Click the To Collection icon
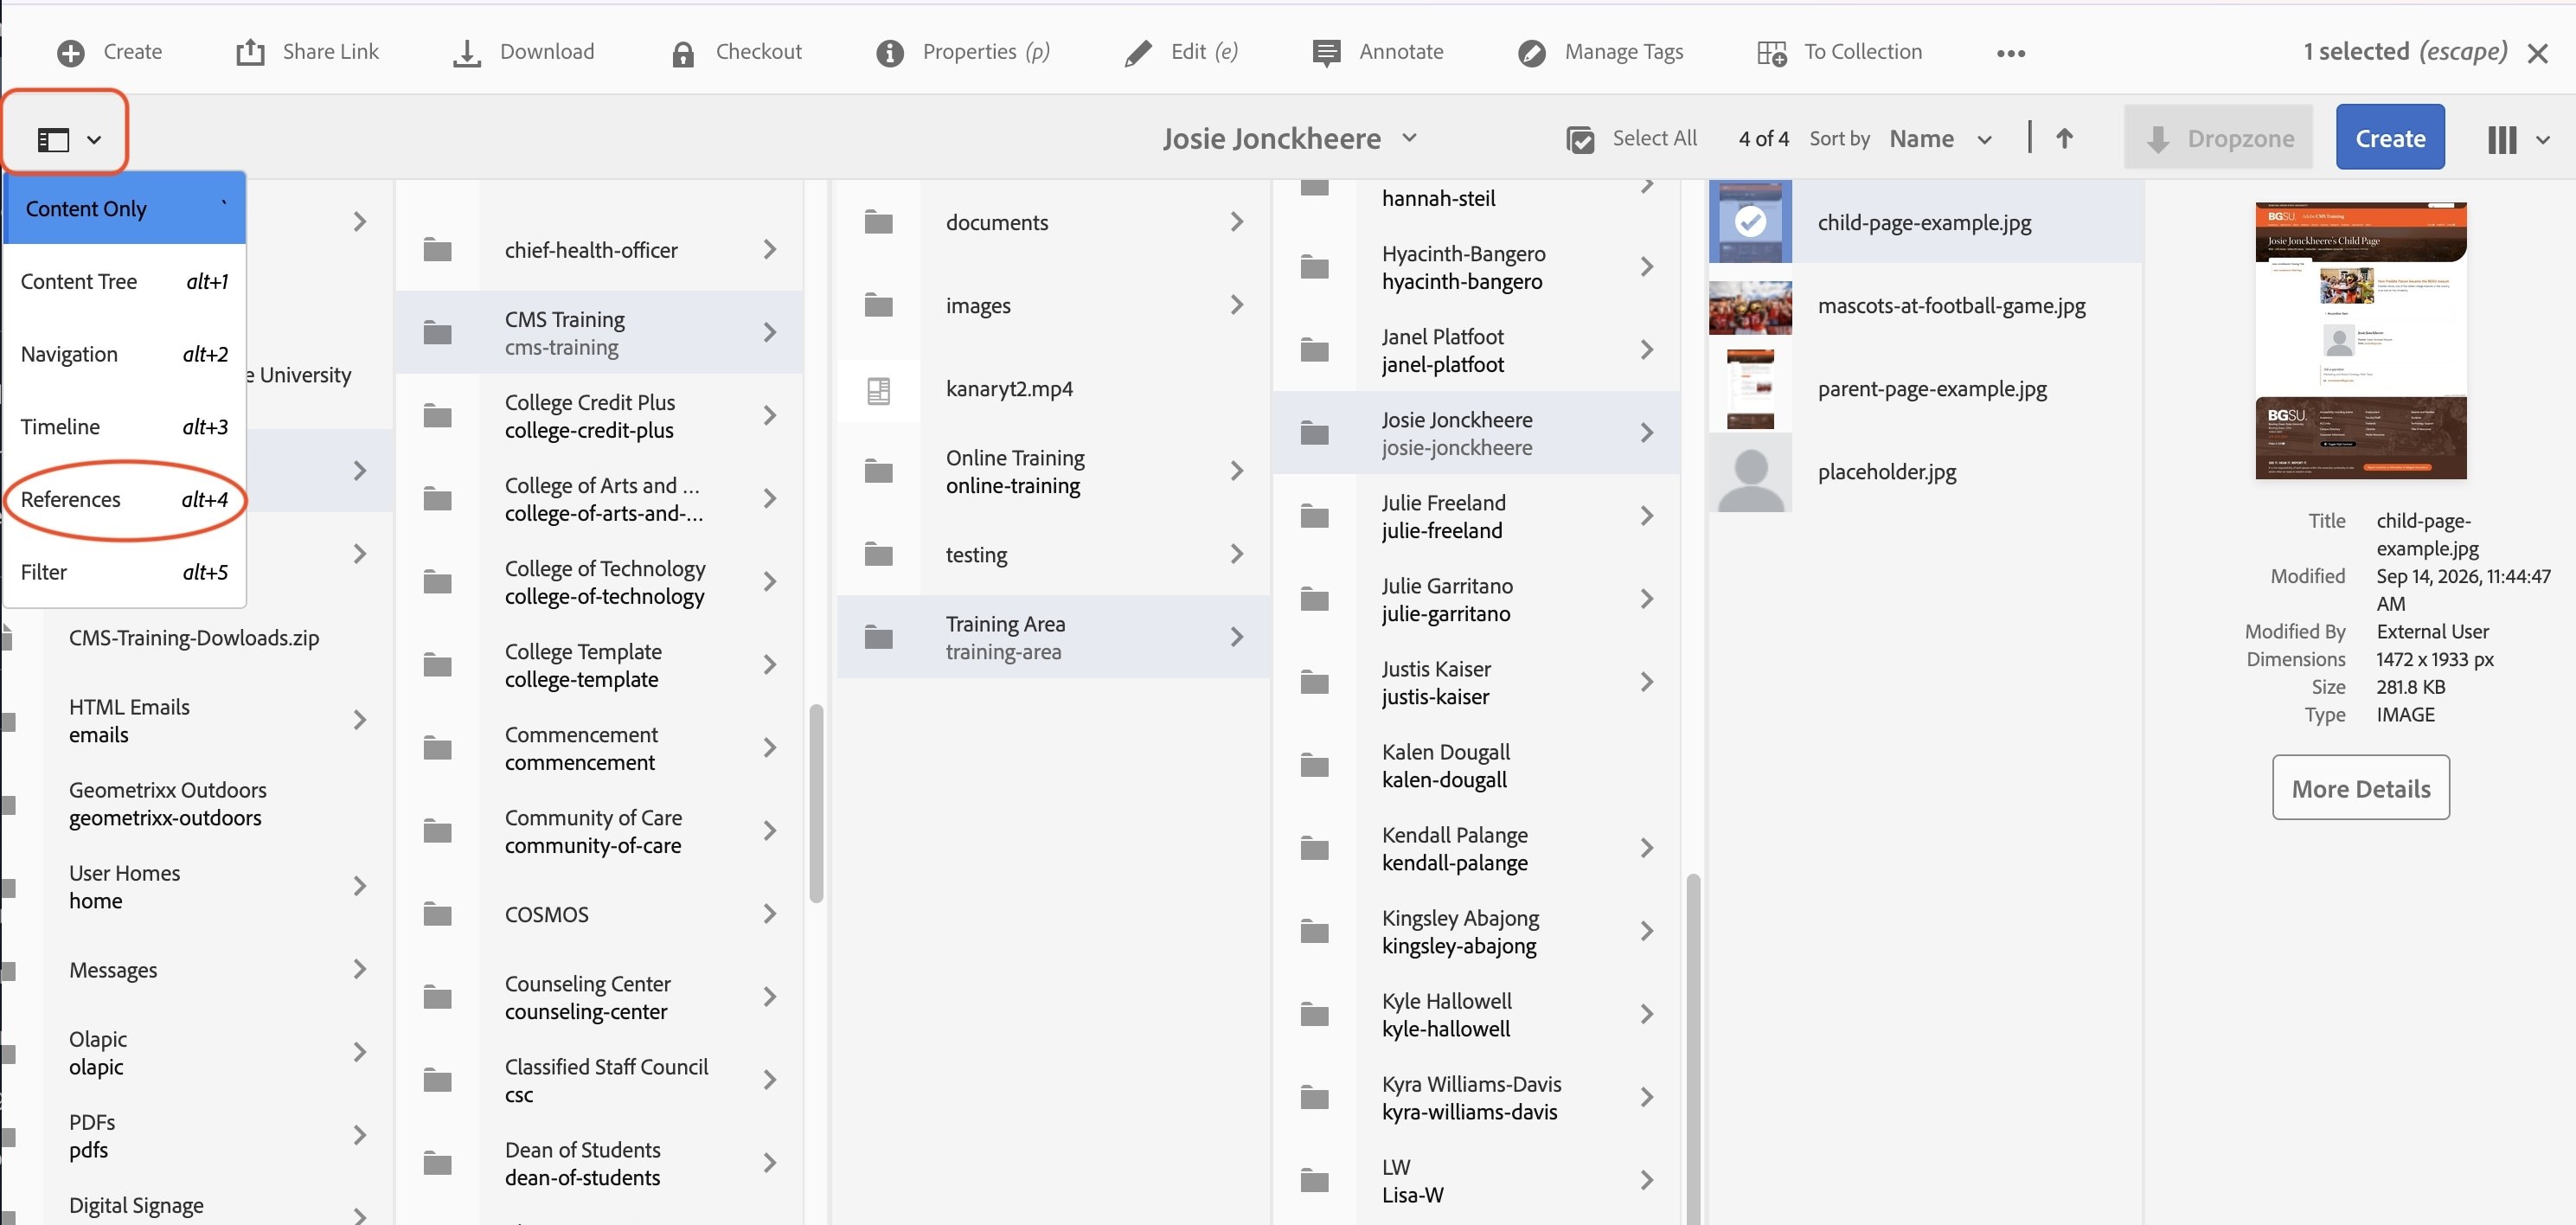 (1772, 53)
